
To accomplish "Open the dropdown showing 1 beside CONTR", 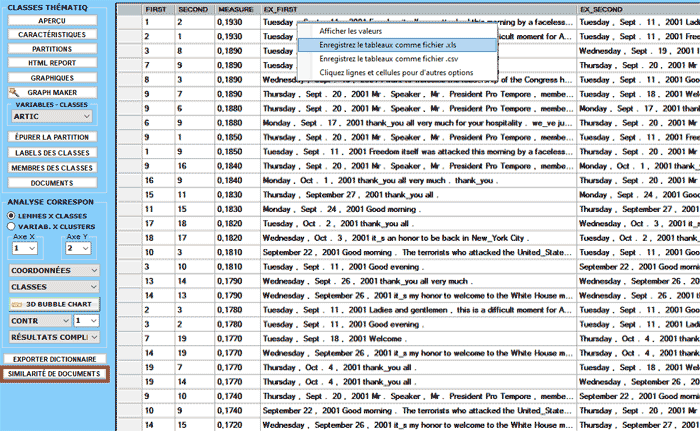I will click(86, 321).
